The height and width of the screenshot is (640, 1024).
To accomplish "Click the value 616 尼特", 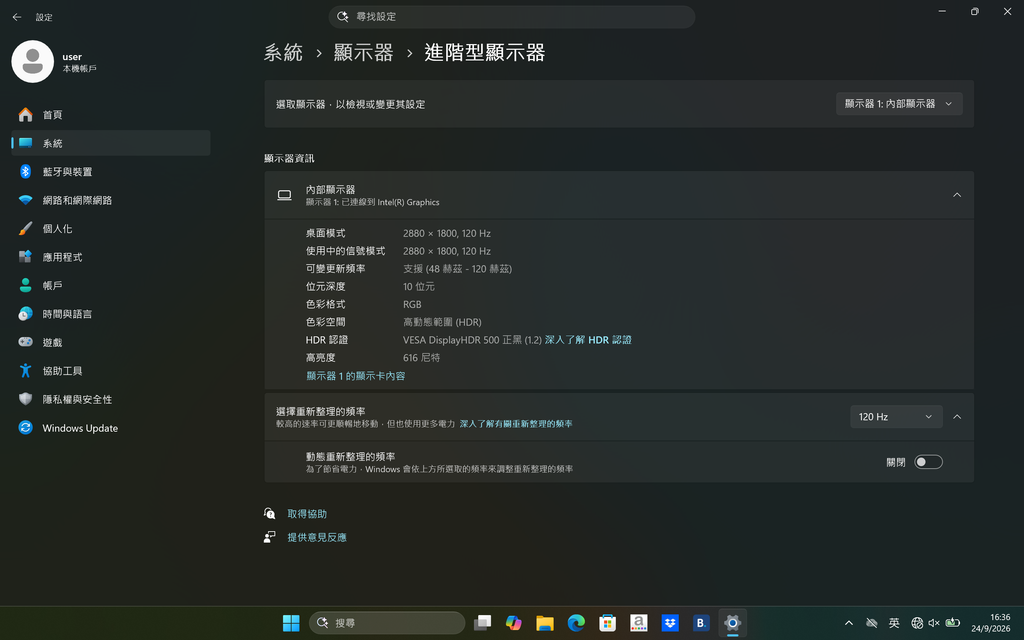I will 421,358.
